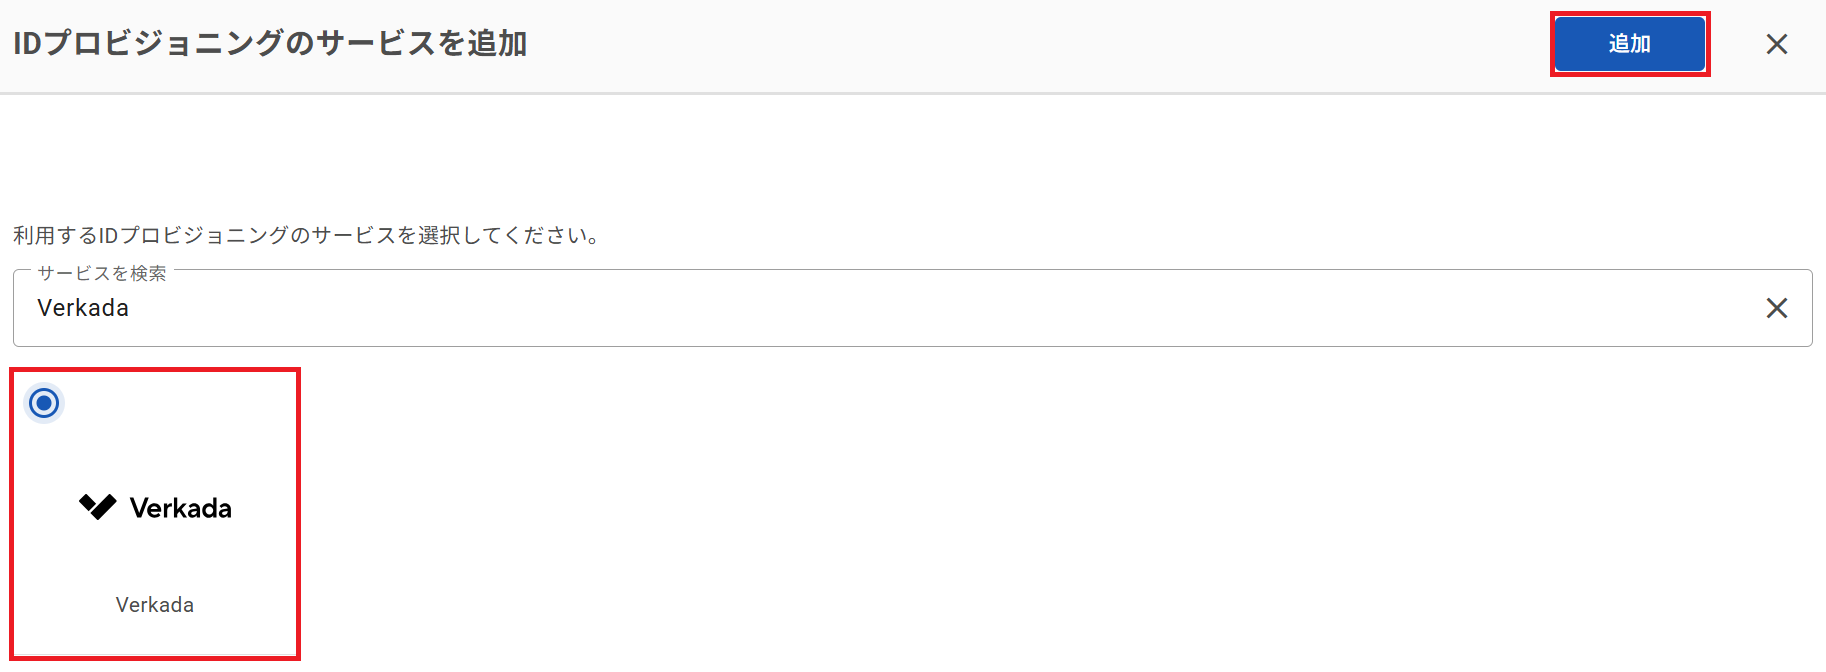
Task: Place cursor after Verkada in search box
Action: [x=131, y=308]
